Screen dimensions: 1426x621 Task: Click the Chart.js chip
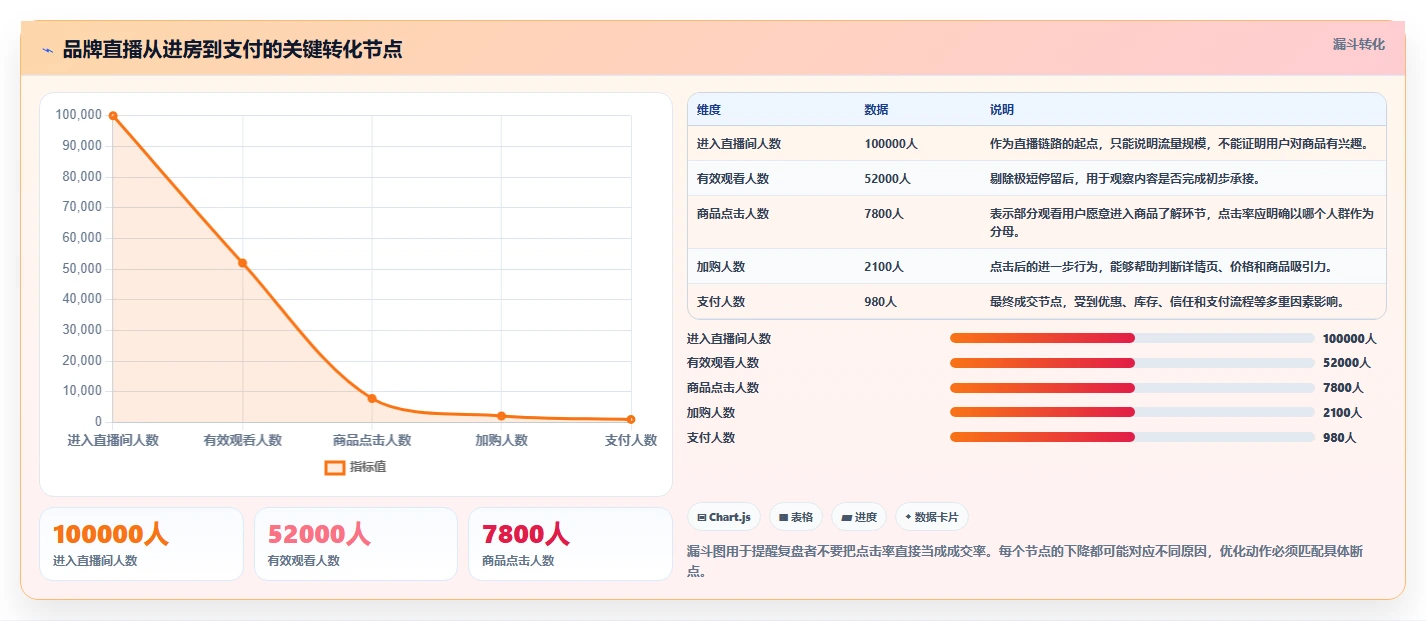click(724, 517)
